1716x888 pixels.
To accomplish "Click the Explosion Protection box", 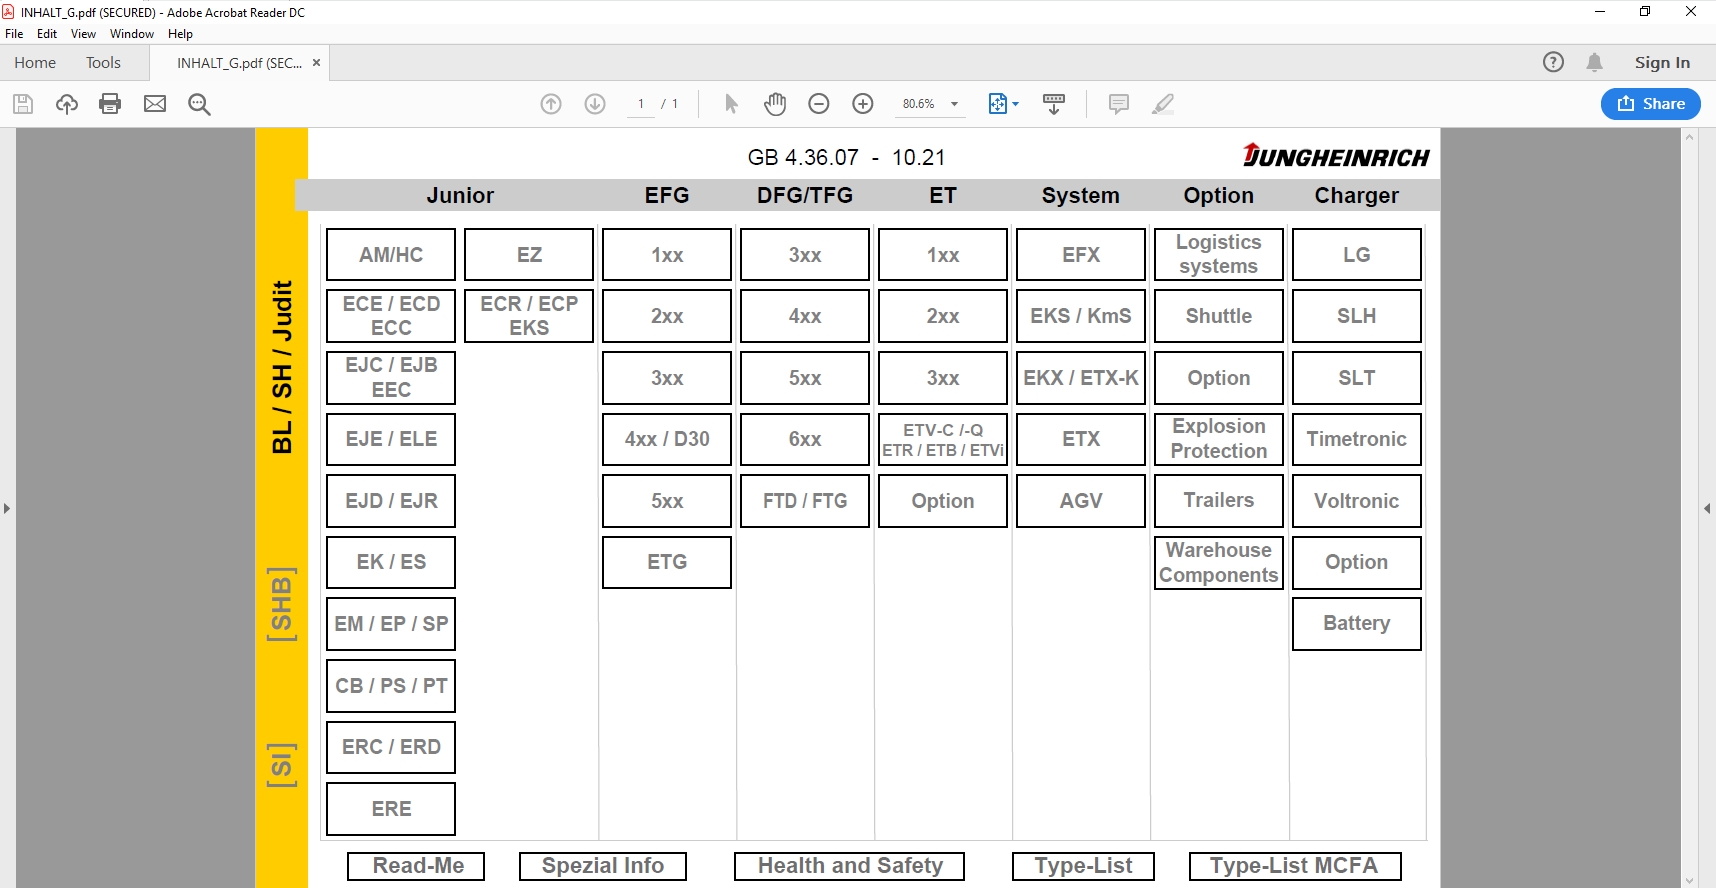I will (1219, 439).
